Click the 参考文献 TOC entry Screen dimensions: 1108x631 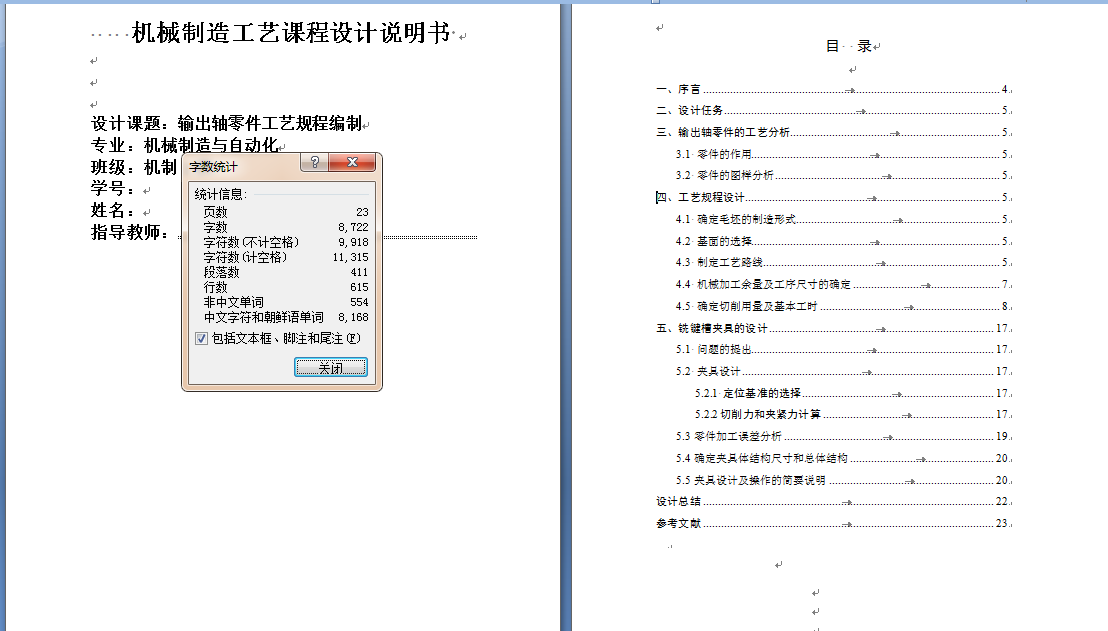[x=677, y=521]
